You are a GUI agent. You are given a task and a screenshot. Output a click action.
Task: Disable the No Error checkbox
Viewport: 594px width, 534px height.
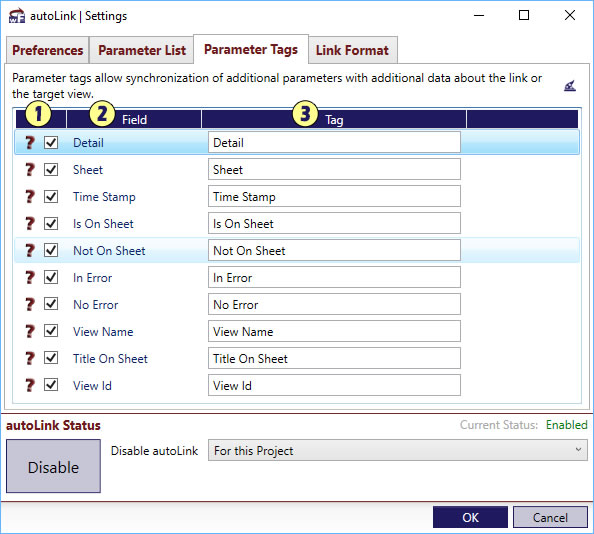(51, 304)
